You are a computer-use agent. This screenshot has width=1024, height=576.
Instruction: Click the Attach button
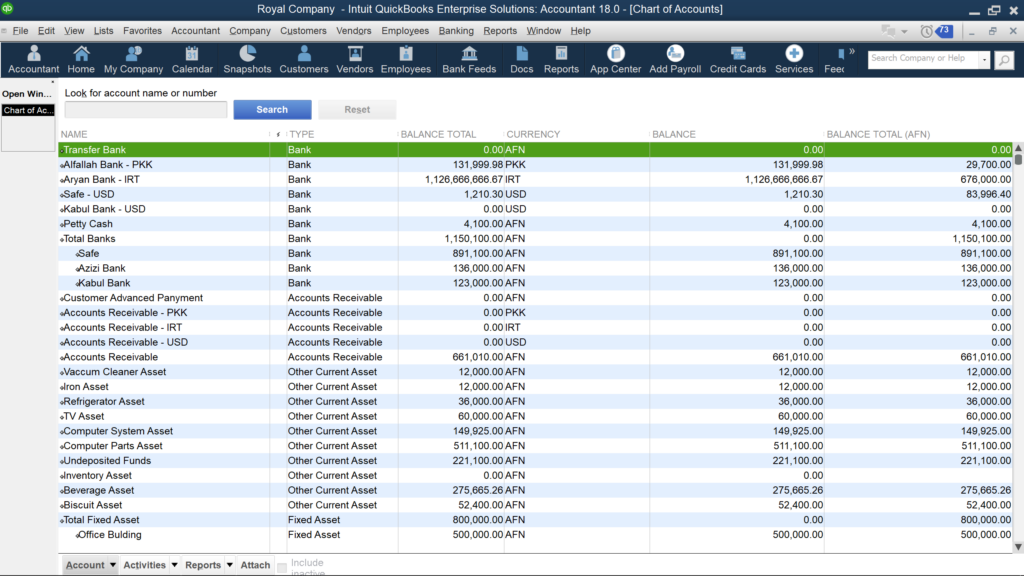click(255, 565)
